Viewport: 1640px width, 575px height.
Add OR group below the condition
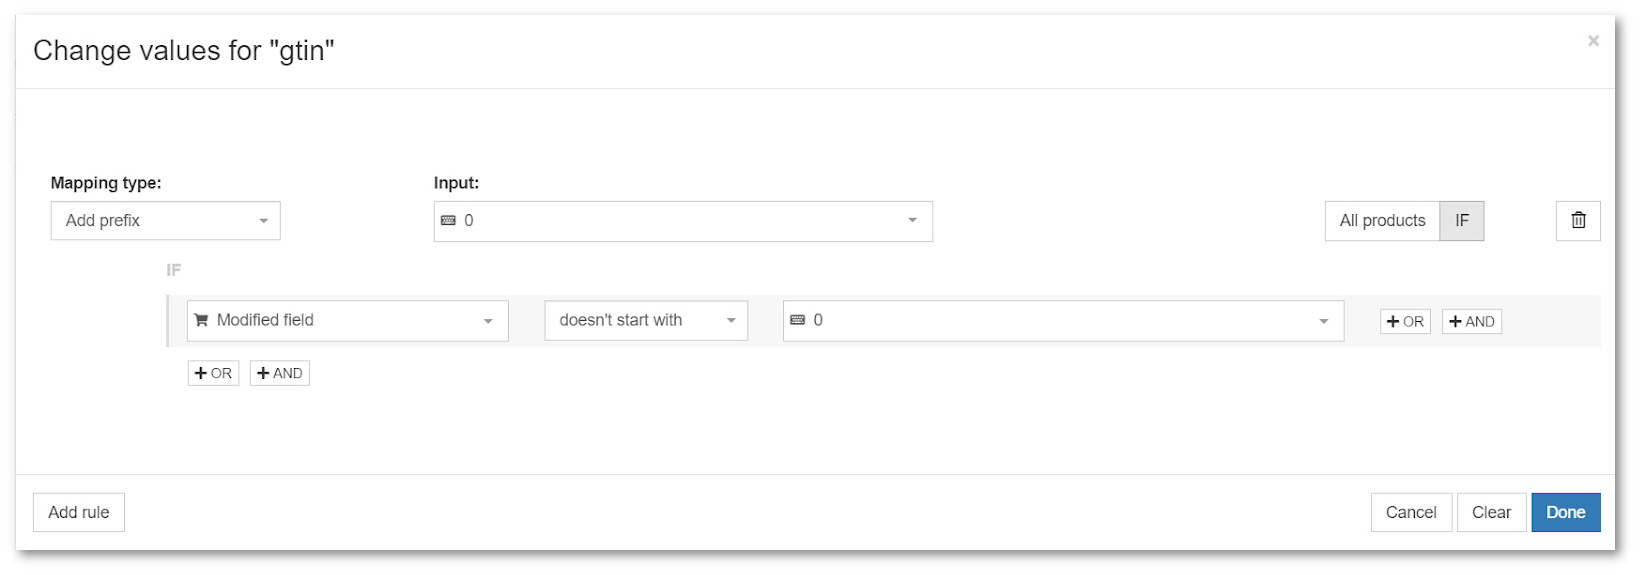click(x=213, y=373)
